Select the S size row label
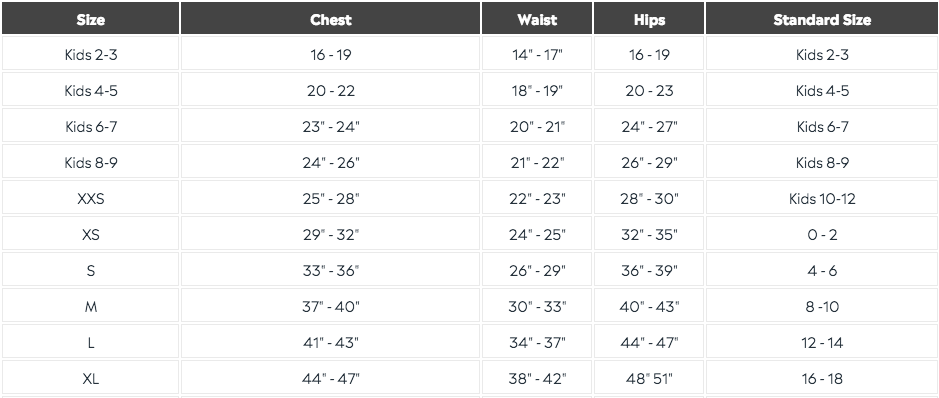Image resolution: width=939 pixels, height=398 pixels. (x=90, y=269)
